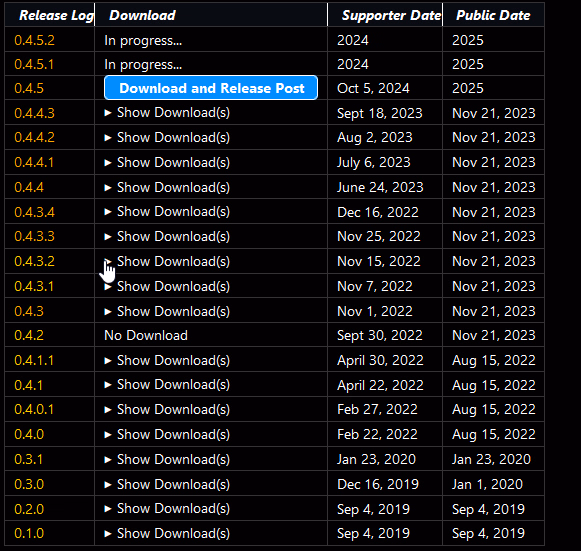Screen dimensions: 581x551
Task: Open the 0.4.5 release log link
Action: pyautogui.click(x=29, y=88)
